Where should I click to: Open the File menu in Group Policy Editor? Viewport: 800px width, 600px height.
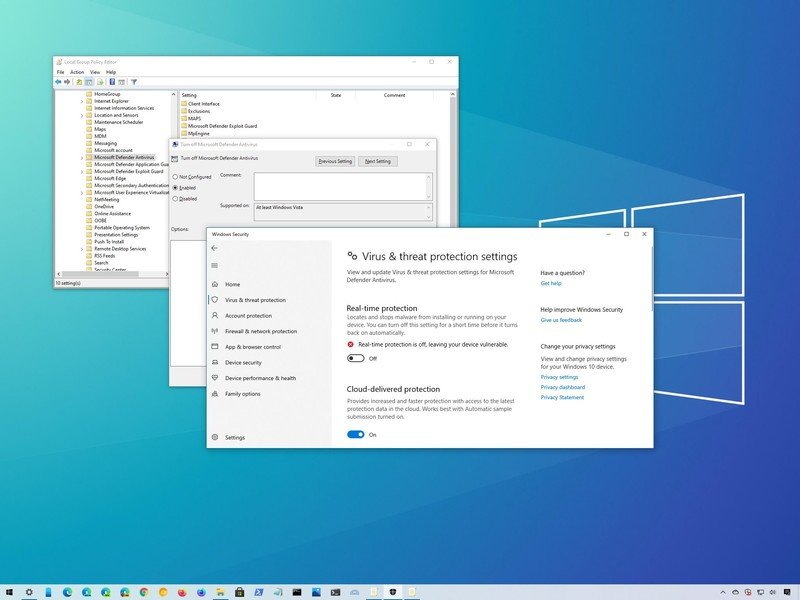coord(60,72)
